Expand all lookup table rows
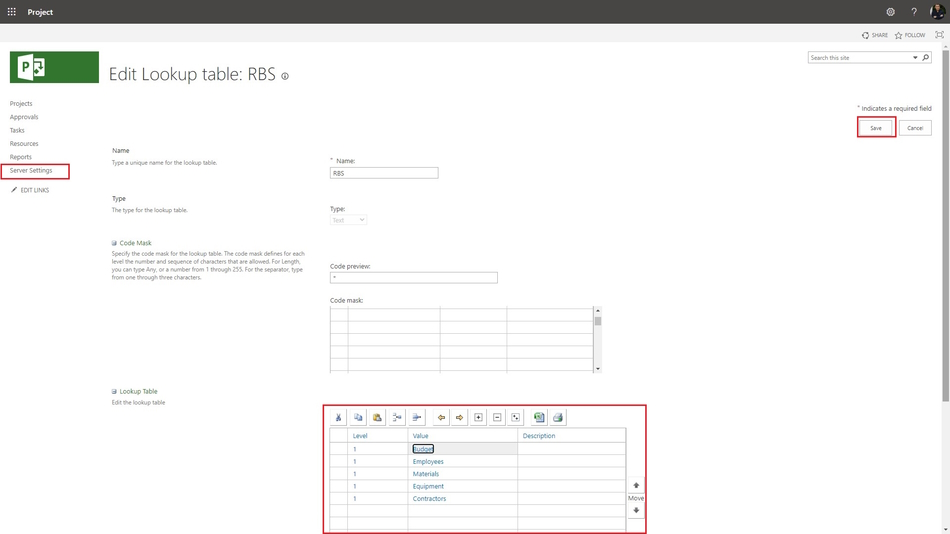950x534 pixels. 516,417
